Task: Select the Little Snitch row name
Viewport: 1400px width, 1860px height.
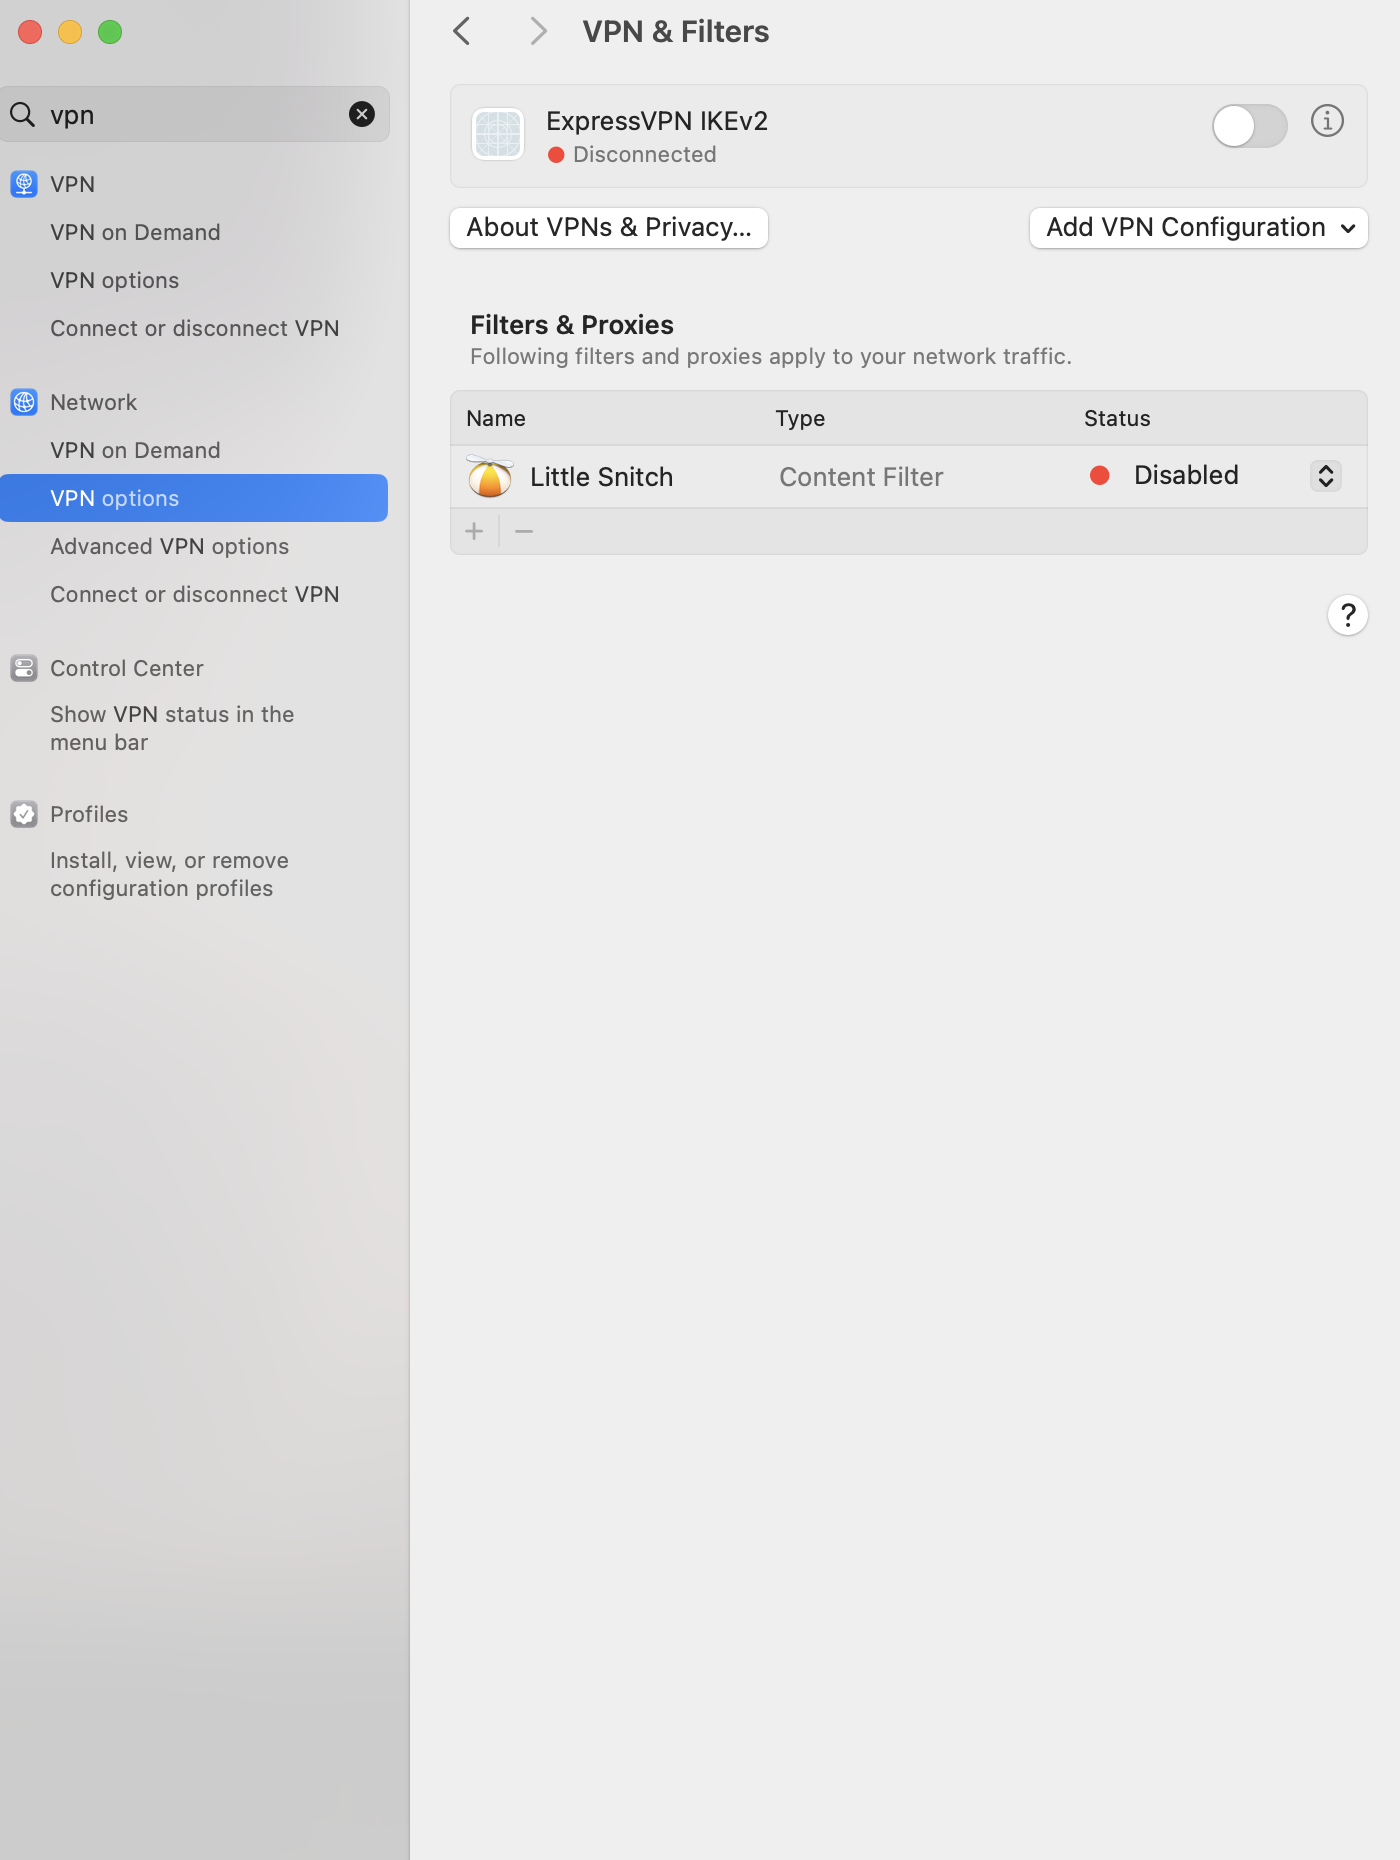Action: [x=601, y=477]
